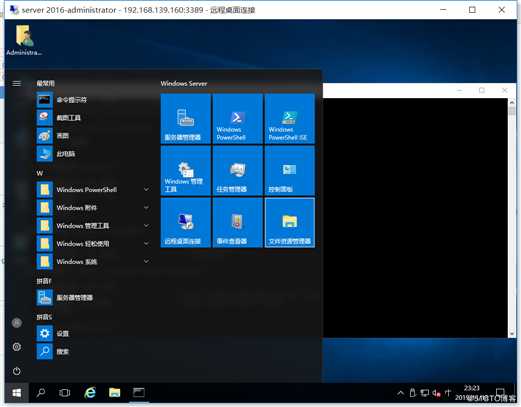521x407 pixels.
Task: Expand the Windows 轻松使用 folder chevron
Action: click(146, 243)
